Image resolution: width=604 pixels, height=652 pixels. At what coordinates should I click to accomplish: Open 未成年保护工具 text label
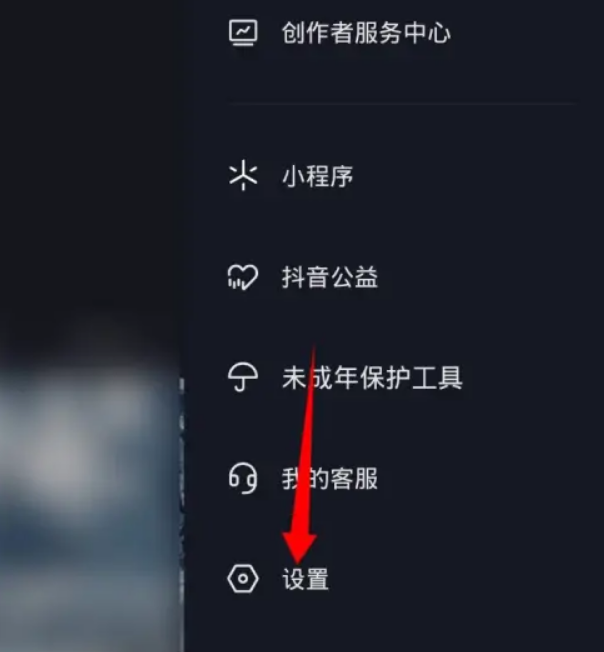372,378
